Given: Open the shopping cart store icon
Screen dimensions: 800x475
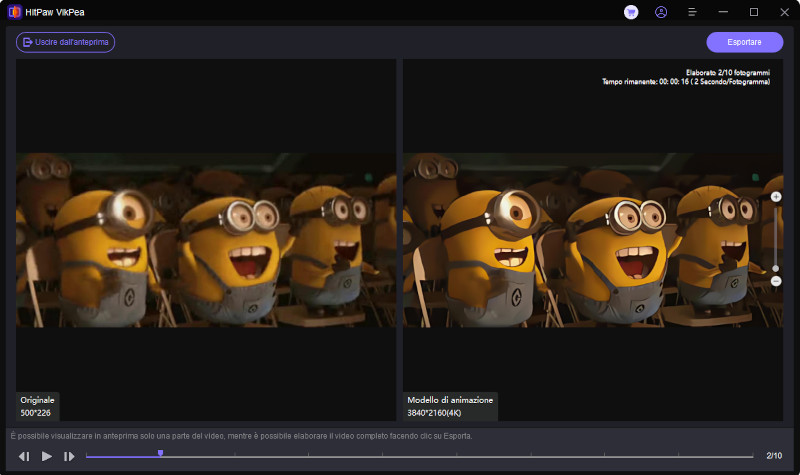Looking at the screenshot, I should click(631, 12).
